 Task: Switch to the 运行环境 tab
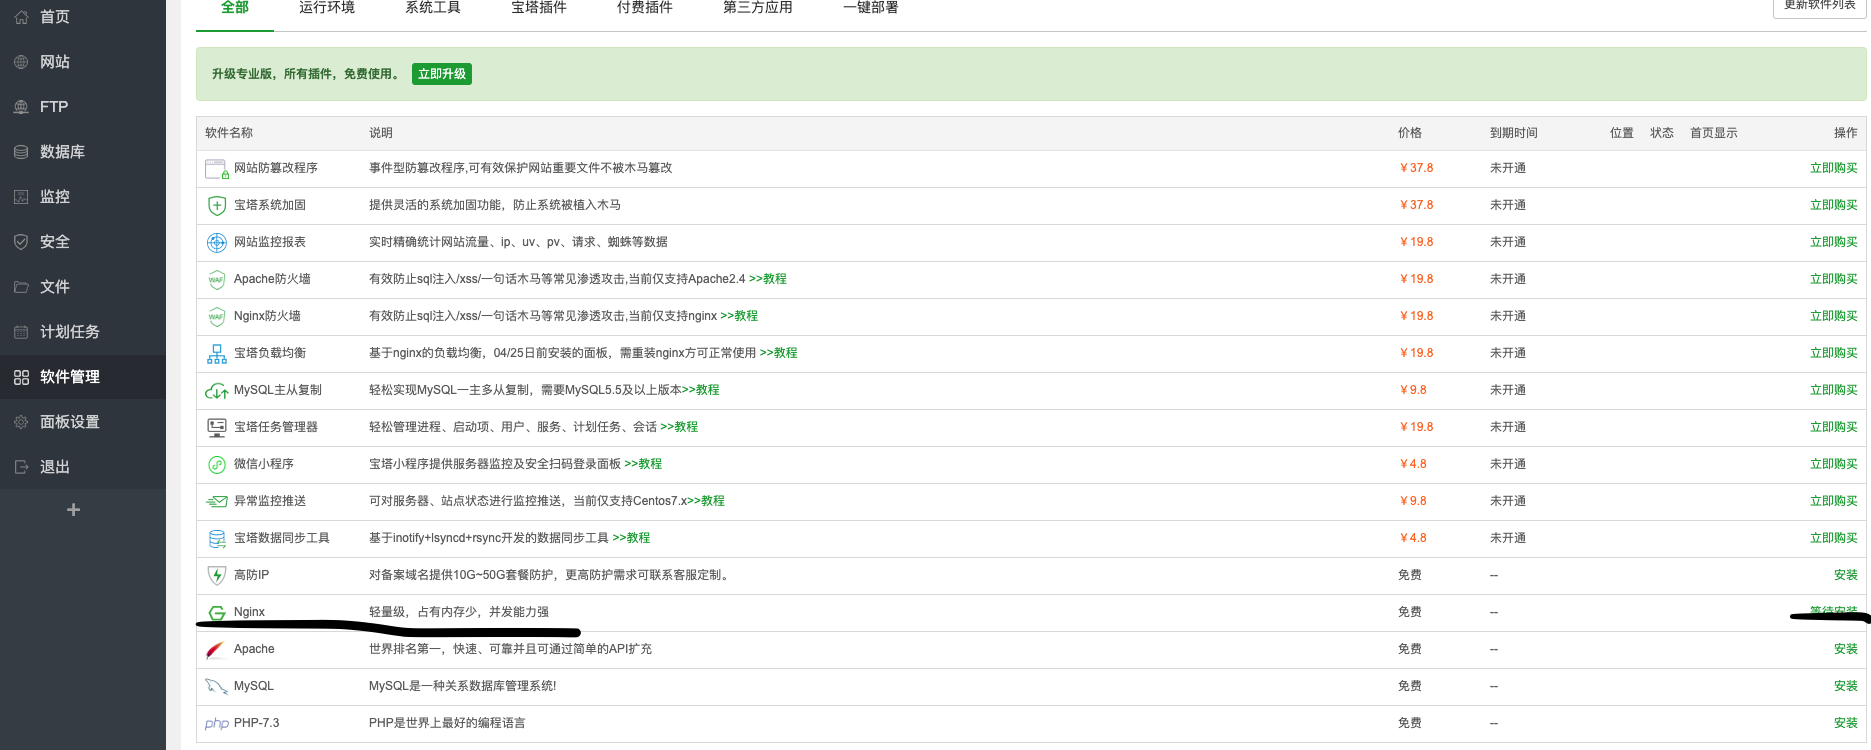[327, 7]
